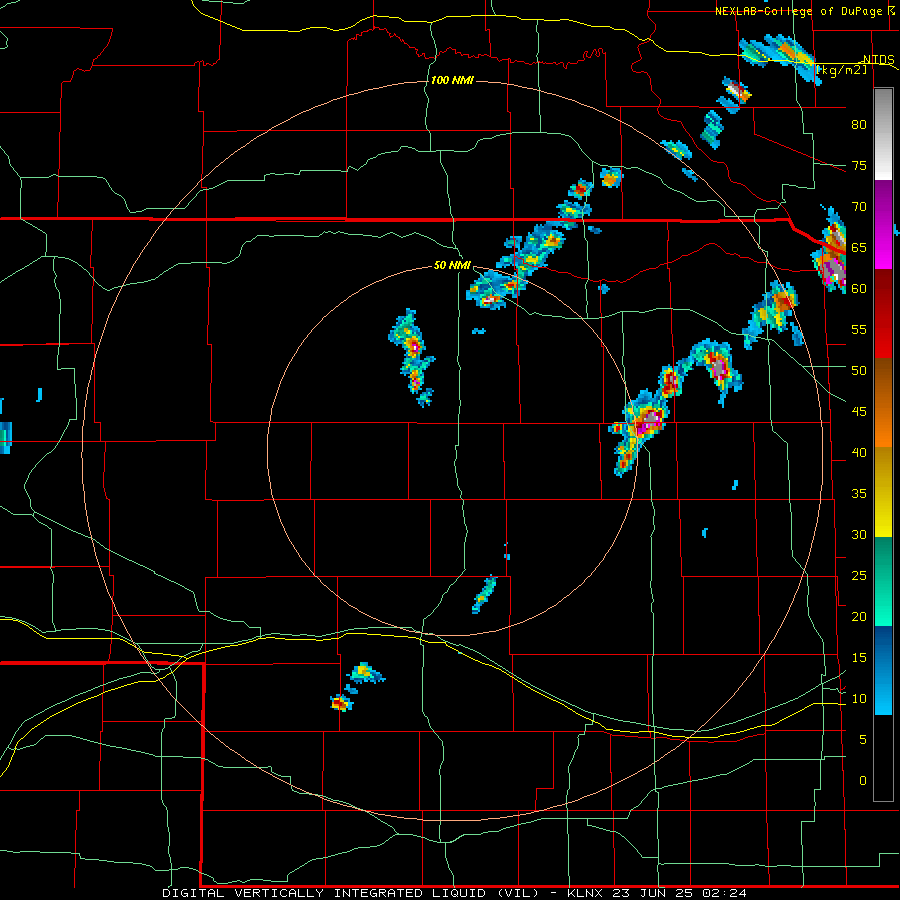Click the 55 value on the VIL scale
The image size is (900, 900).
pos(859,330)
